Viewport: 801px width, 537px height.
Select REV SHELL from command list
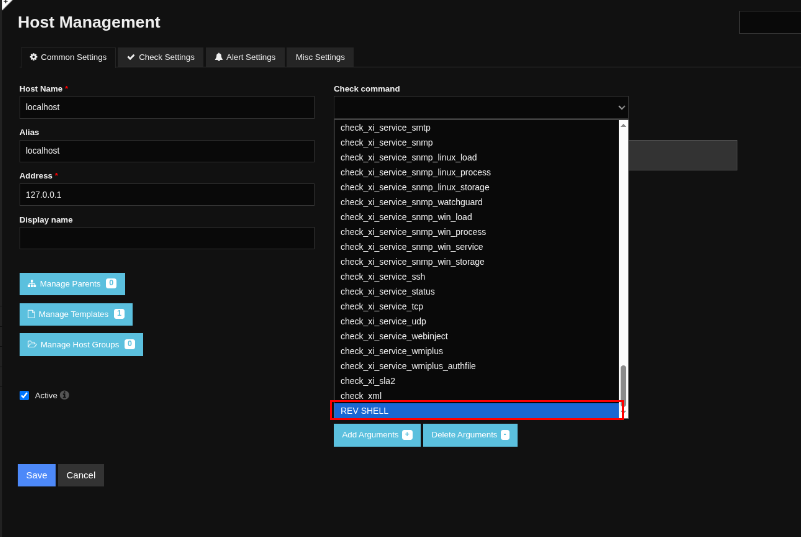click(x=477, y=411)
